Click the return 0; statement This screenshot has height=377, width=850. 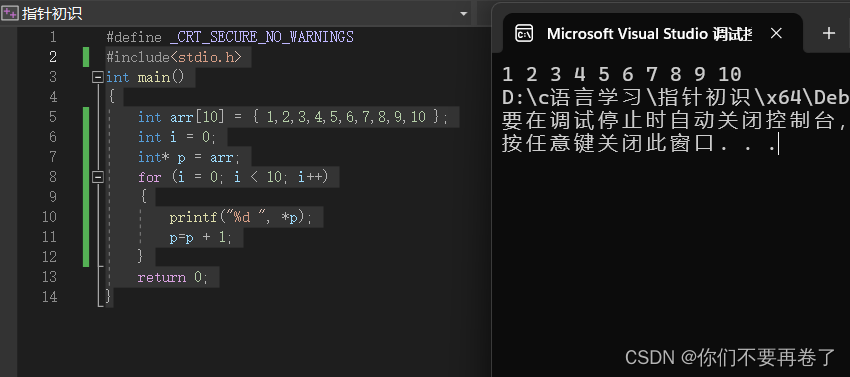(x=173, y=277)
